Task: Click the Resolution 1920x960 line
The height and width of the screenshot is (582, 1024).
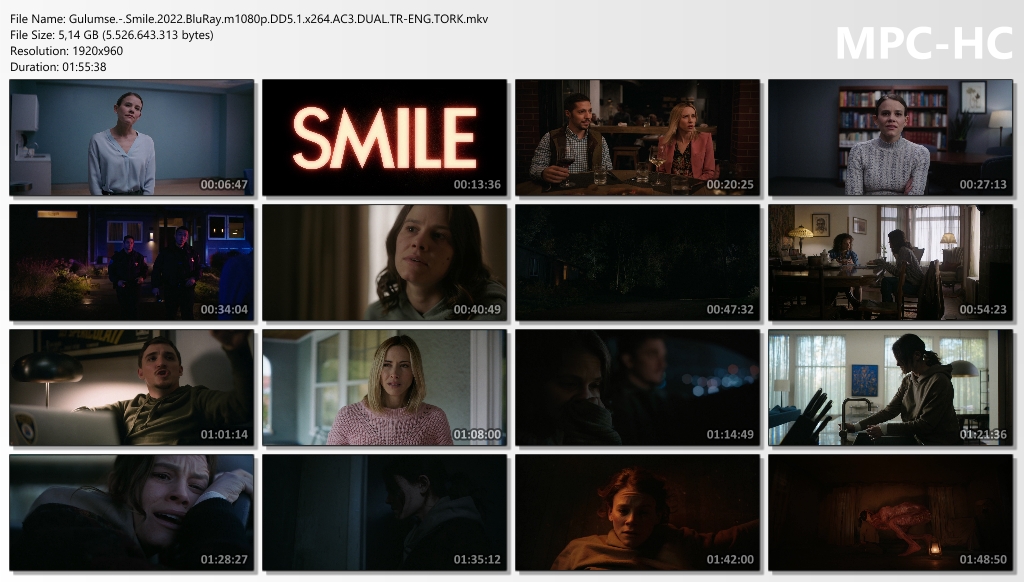Action: click(x=66, y=51)
